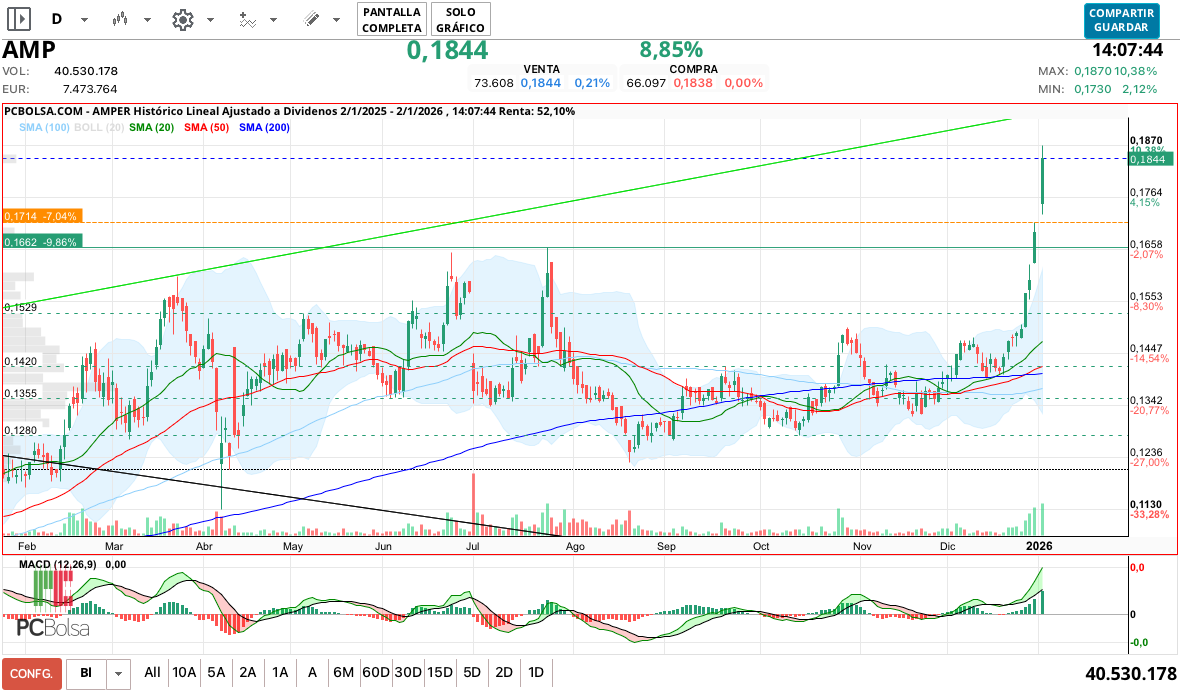Viewport: 1180px width, 696px height.
Task: Toggle SMA (100) indicator in legend
Action: click(x=44, y=127)
